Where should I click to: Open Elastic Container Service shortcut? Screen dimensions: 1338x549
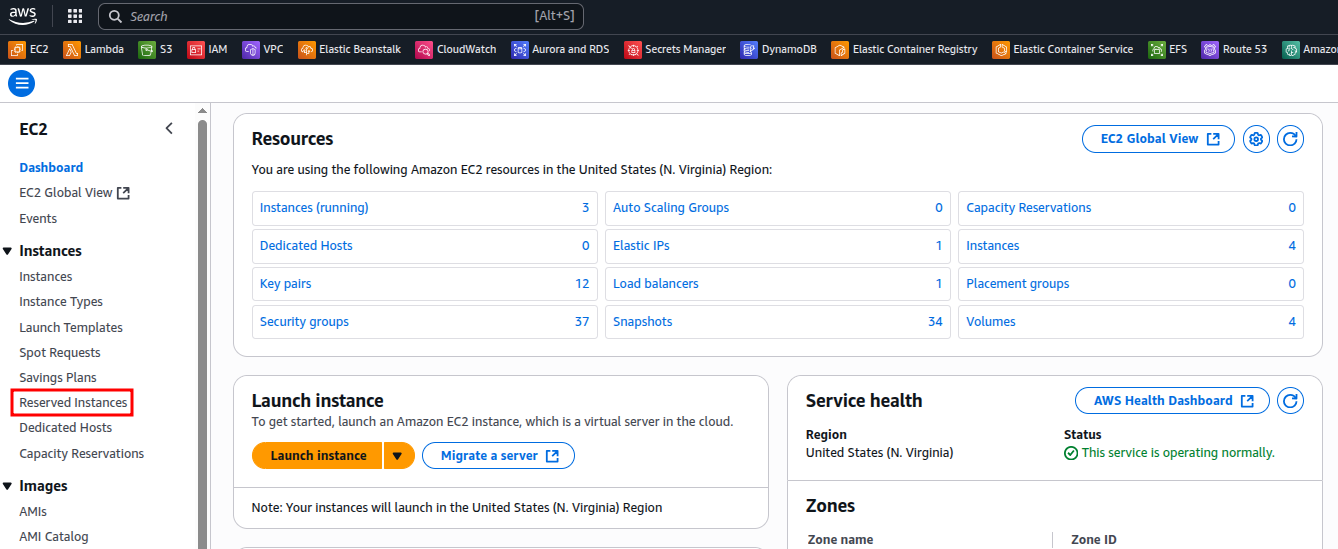(1063, 49)
